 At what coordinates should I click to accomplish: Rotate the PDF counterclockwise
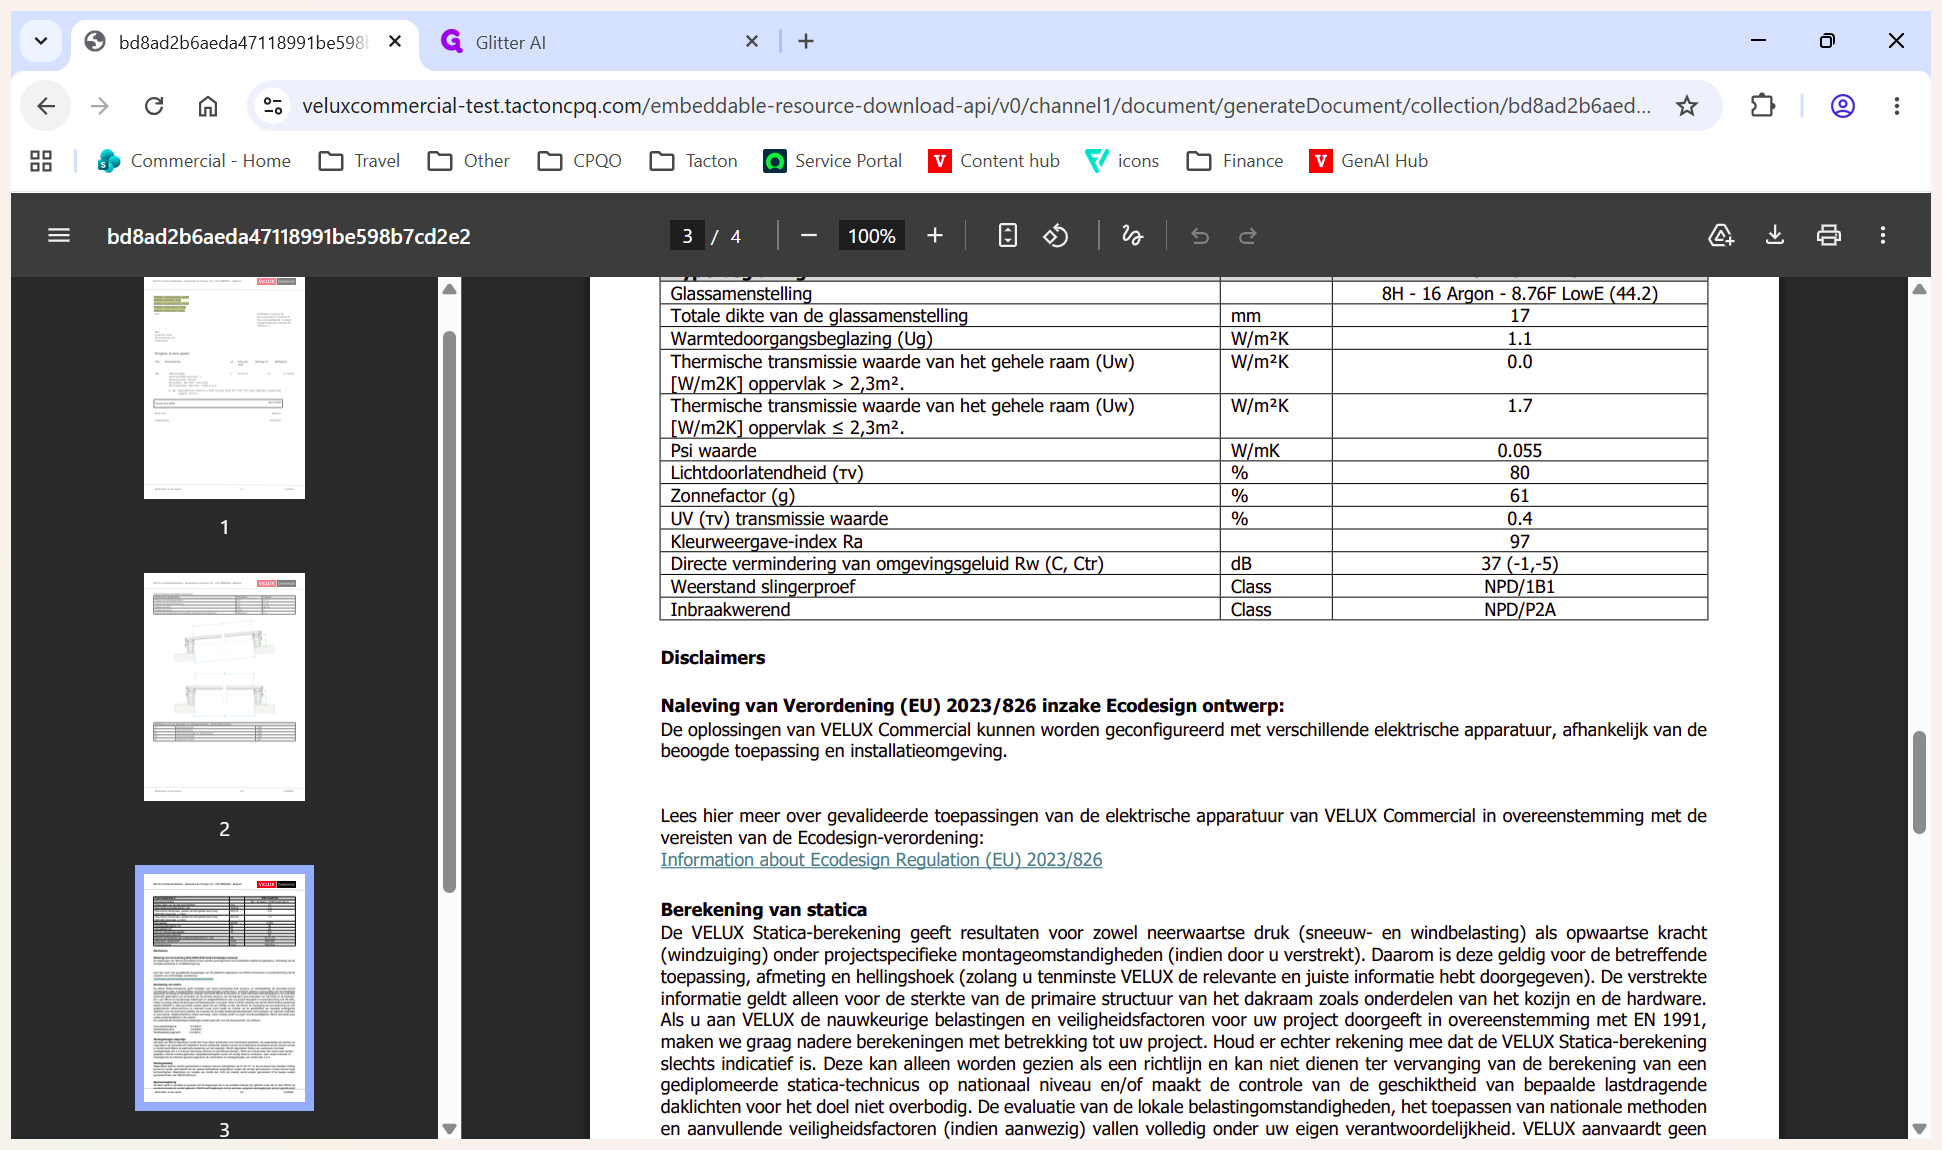tap(1056, 236)
